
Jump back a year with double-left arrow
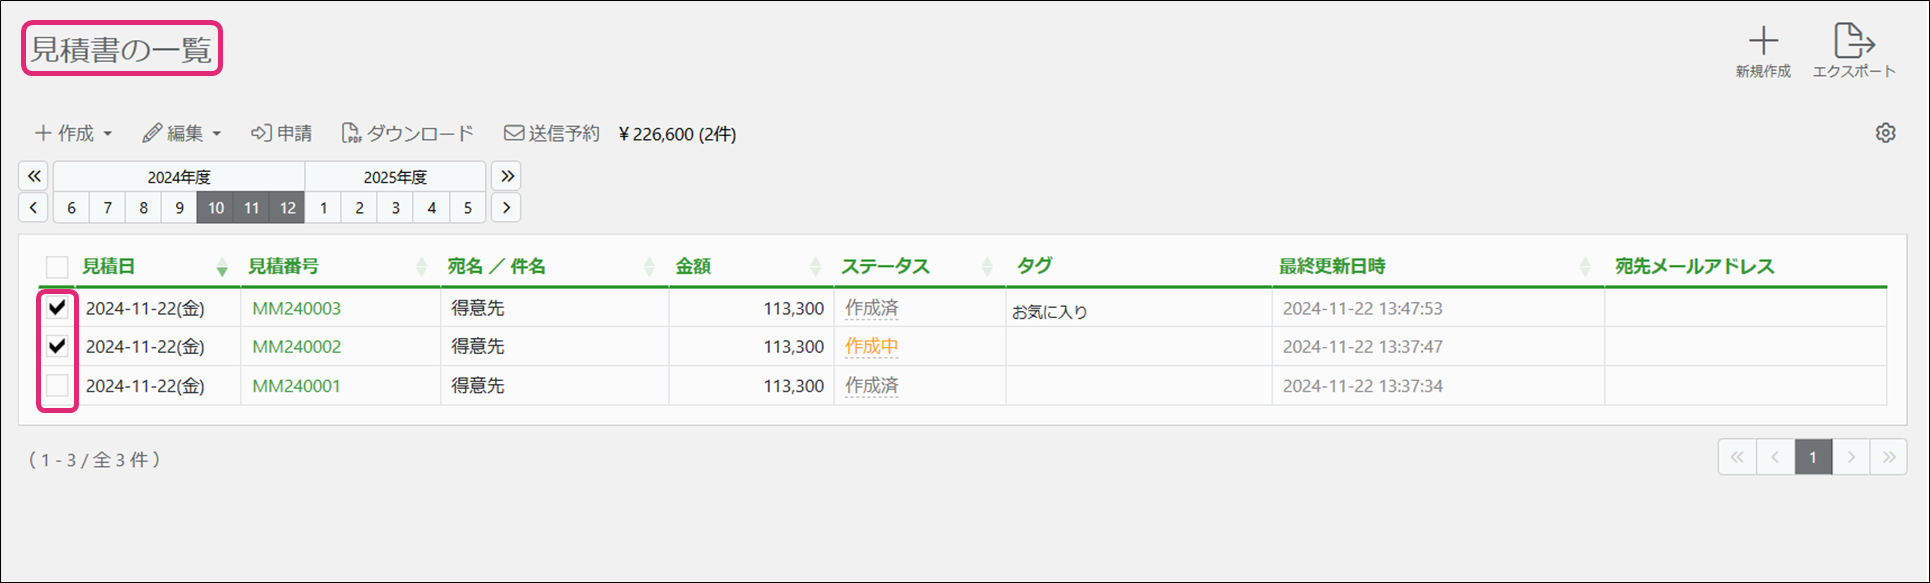coord(34,176)
